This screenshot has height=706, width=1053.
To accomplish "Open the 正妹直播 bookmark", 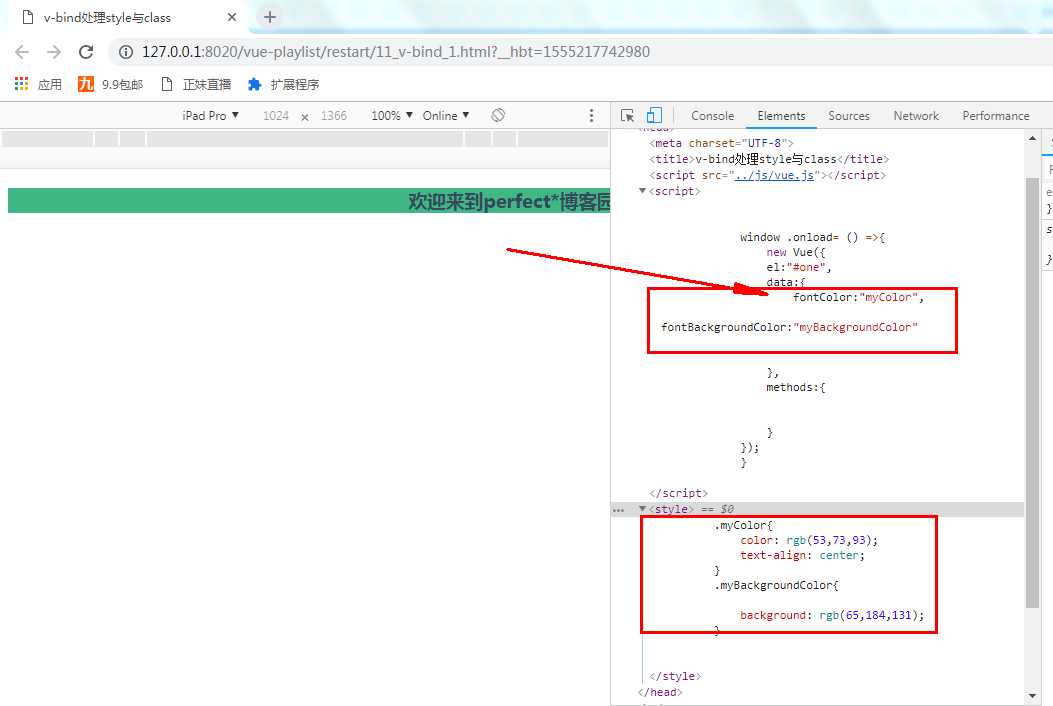I will coord(196,84).
